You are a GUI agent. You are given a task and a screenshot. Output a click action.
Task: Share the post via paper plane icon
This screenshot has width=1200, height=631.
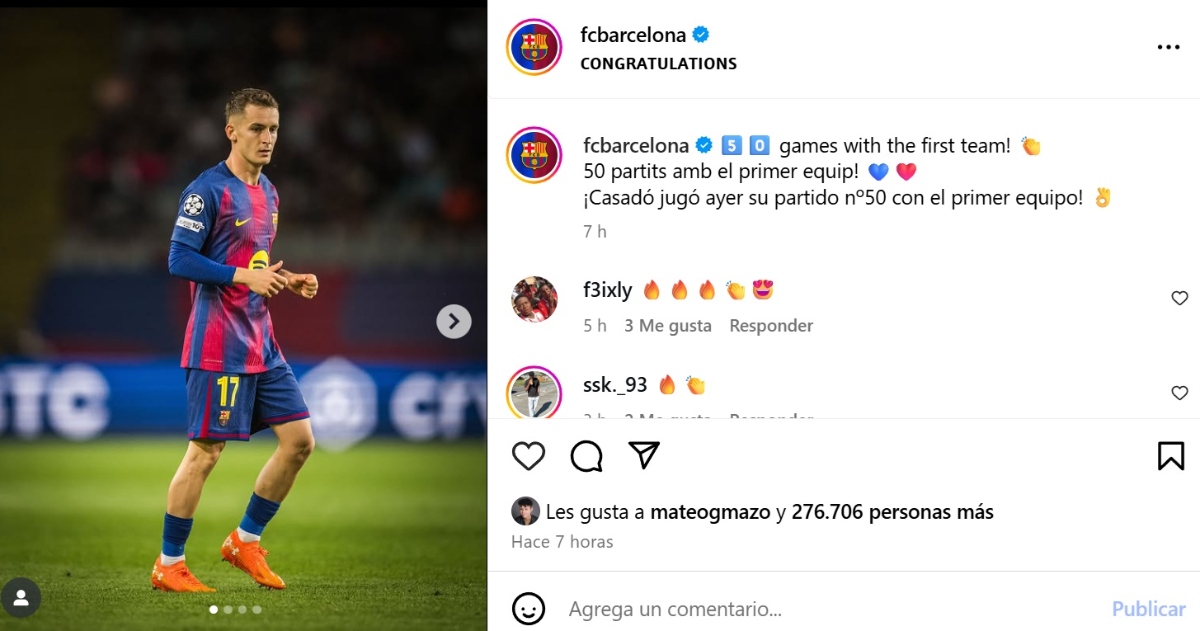(645, 455)
